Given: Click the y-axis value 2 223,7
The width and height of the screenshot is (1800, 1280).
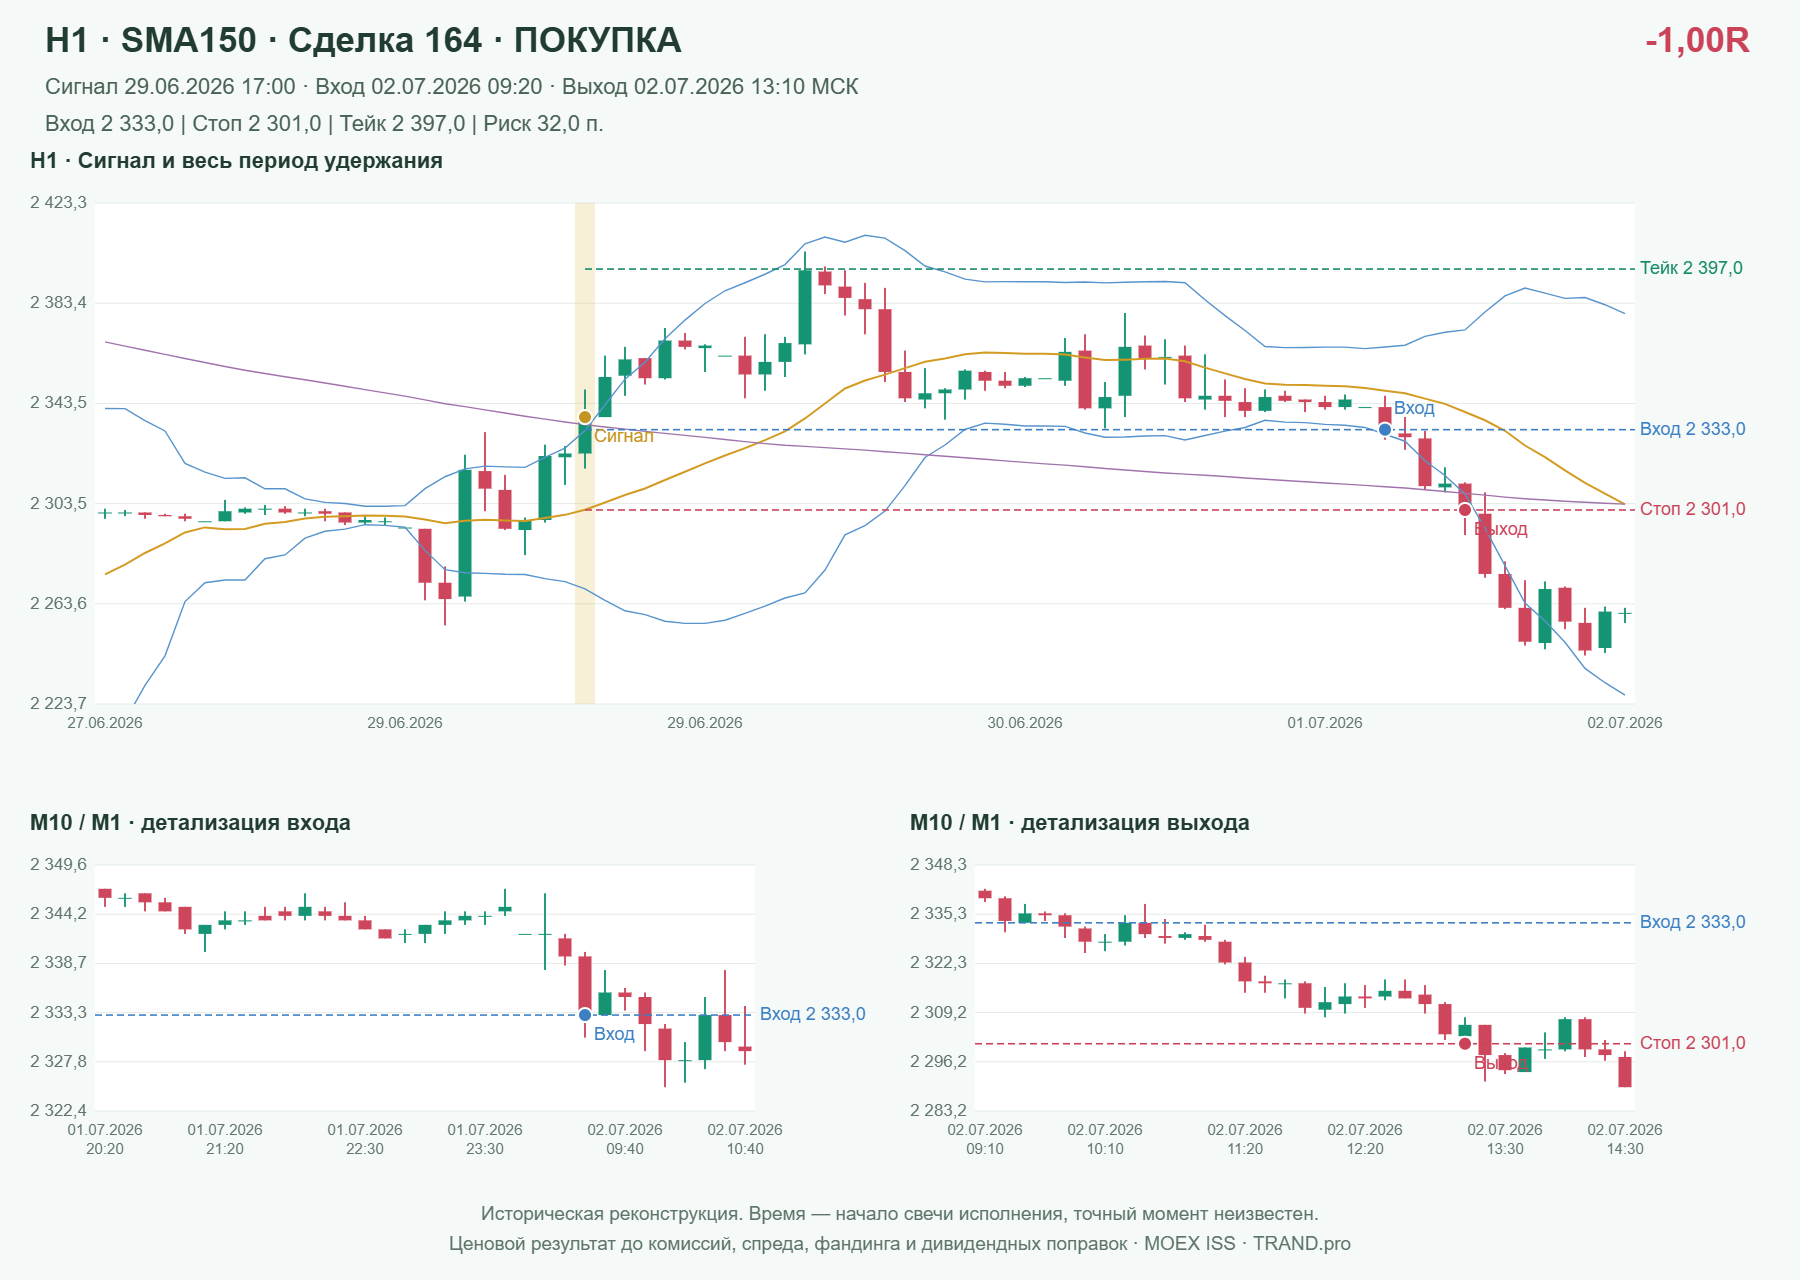Looking at the screenshot, I should click(x=58, y=704).
